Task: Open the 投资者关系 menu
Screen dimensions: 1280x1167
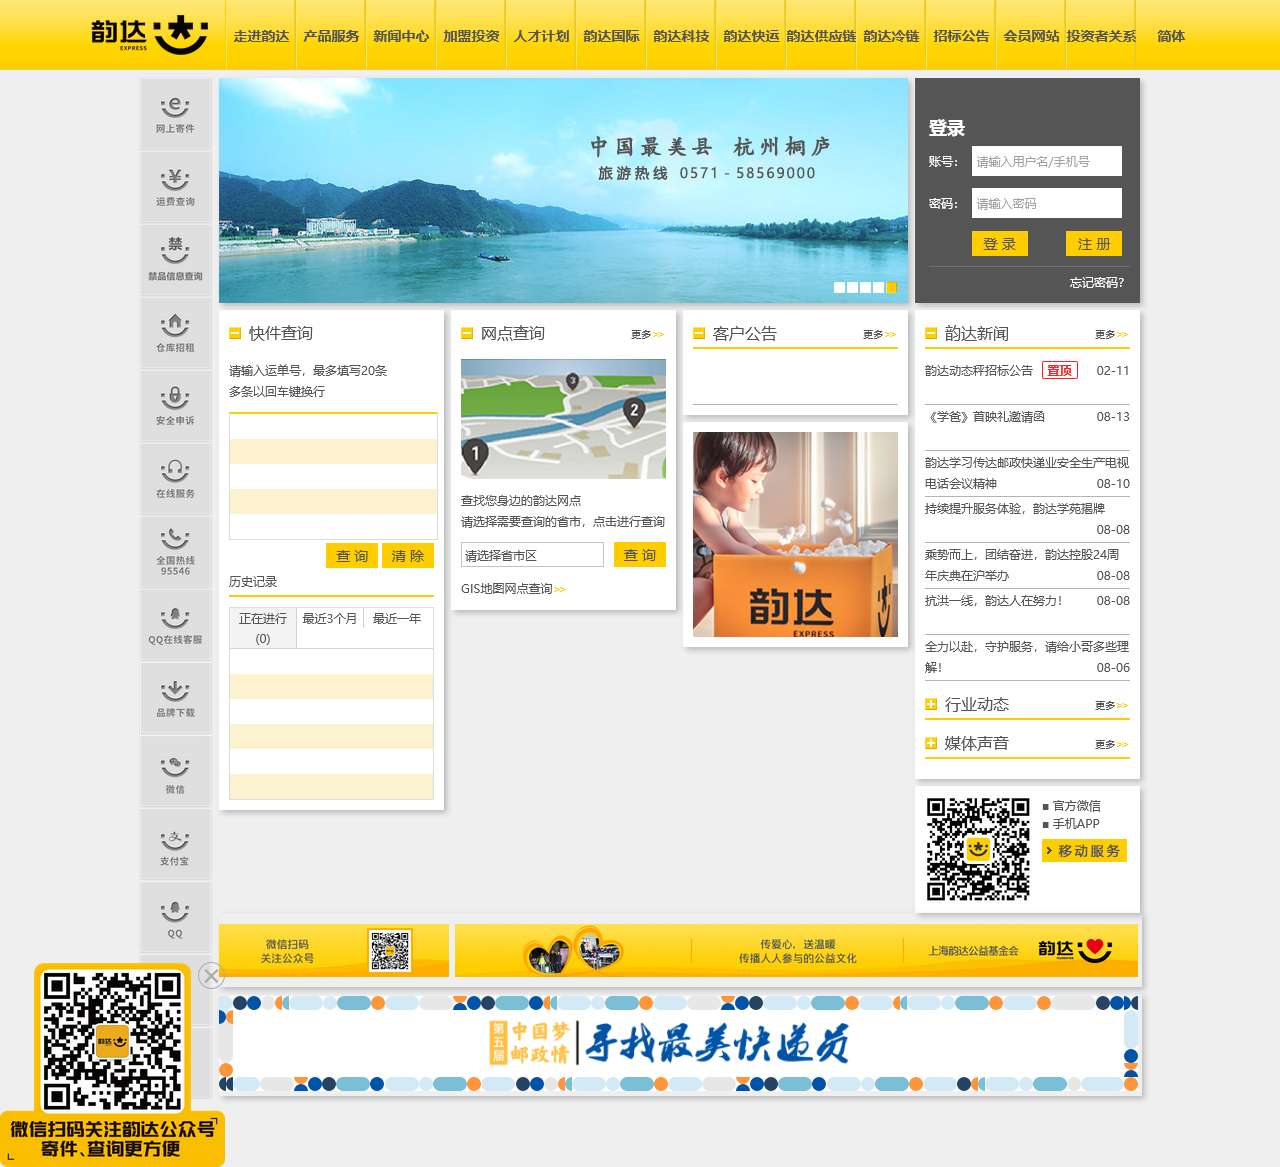Action: [1101, 35]
